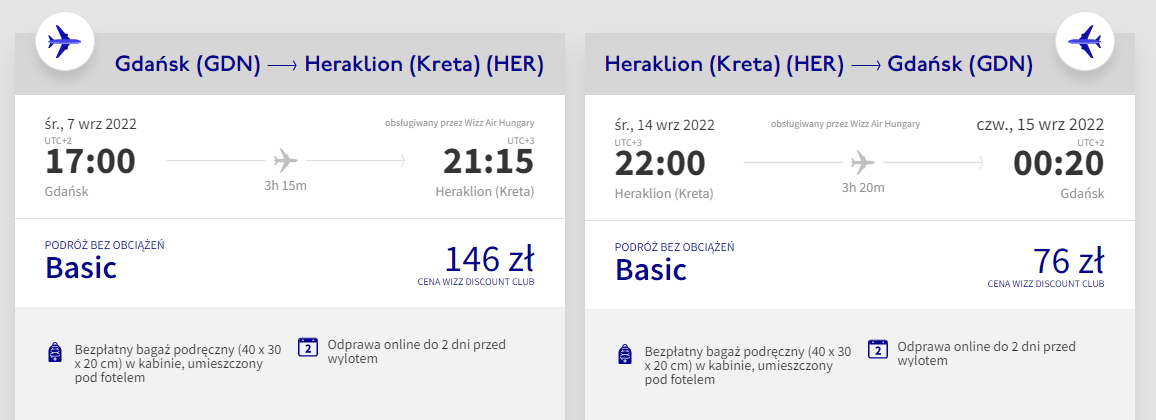The image size is (1156, 420).
Task: Click the Heraklion (Kreta) (HER) → Gdańsk (GDN) header
Action: click(x=818, y=65)
